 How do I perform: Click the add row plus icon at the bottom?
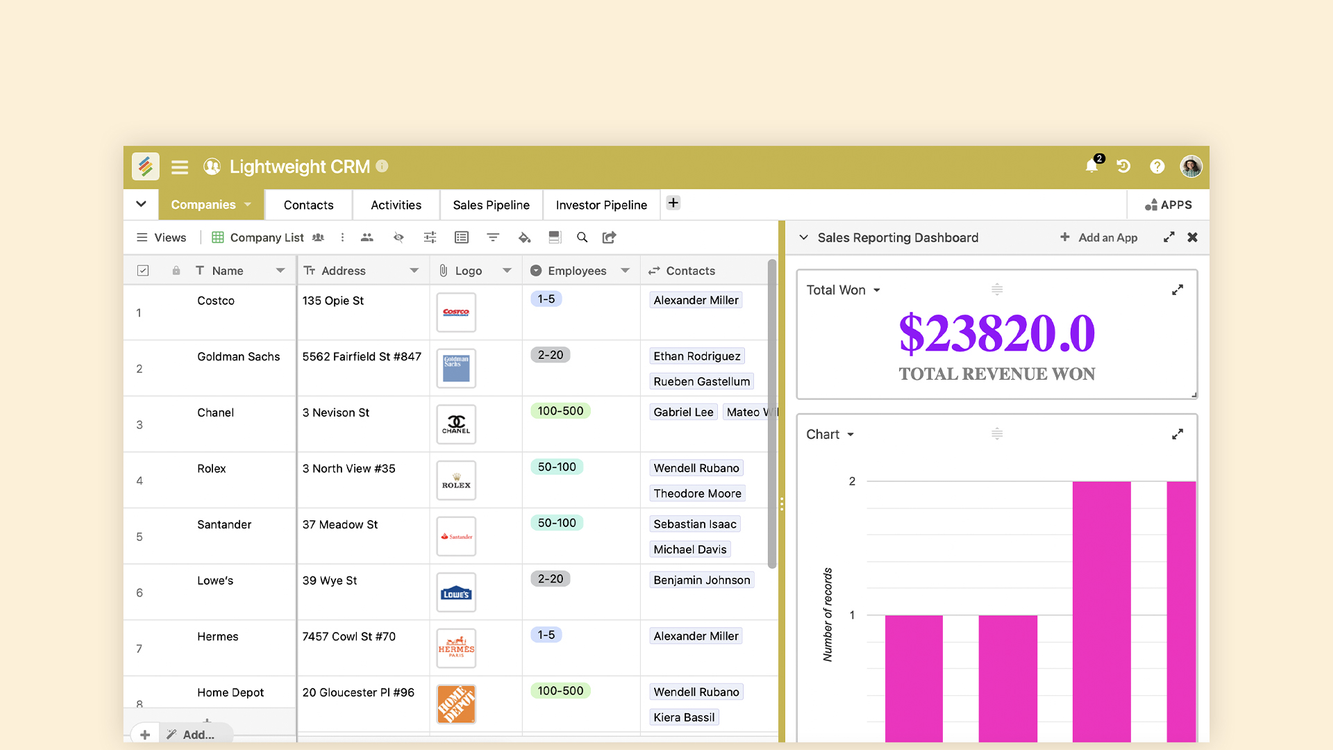(x=145, y=735)
